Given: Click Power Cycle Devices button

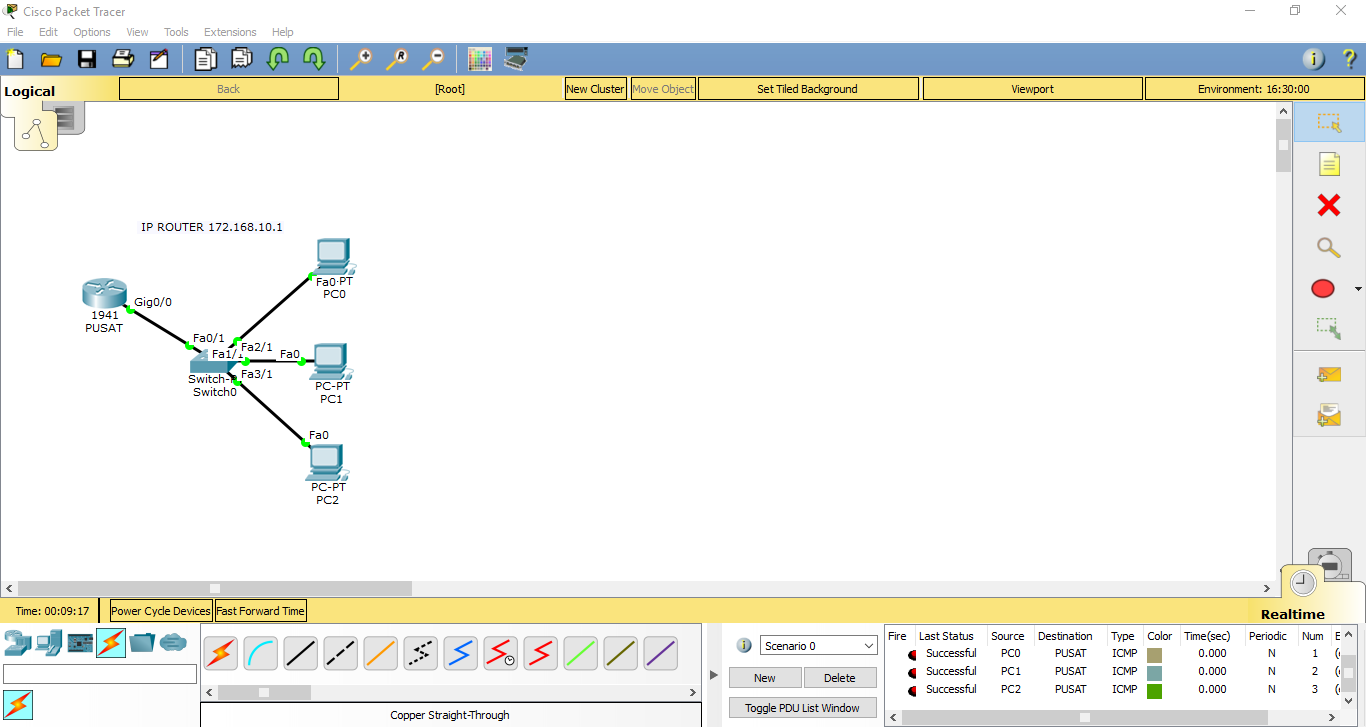Looking at the screenshot, I should (x=161, y=611).
